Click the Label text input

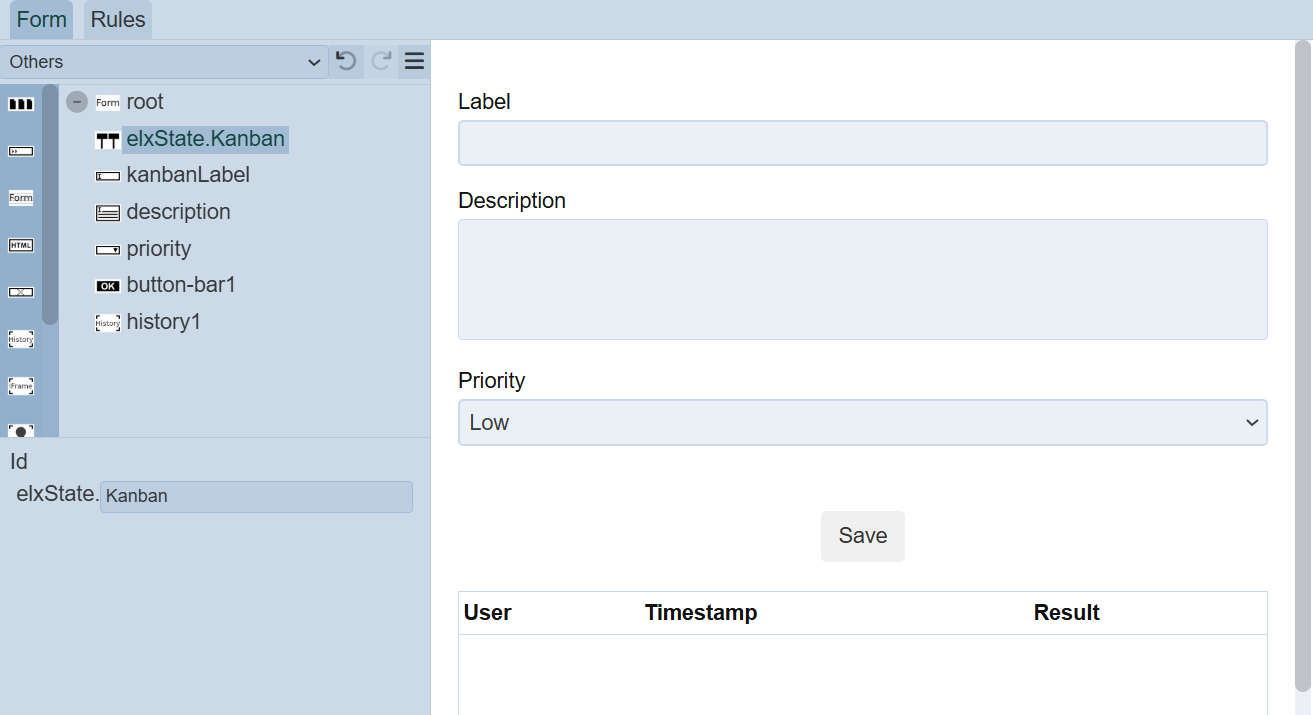pos(862,143)
